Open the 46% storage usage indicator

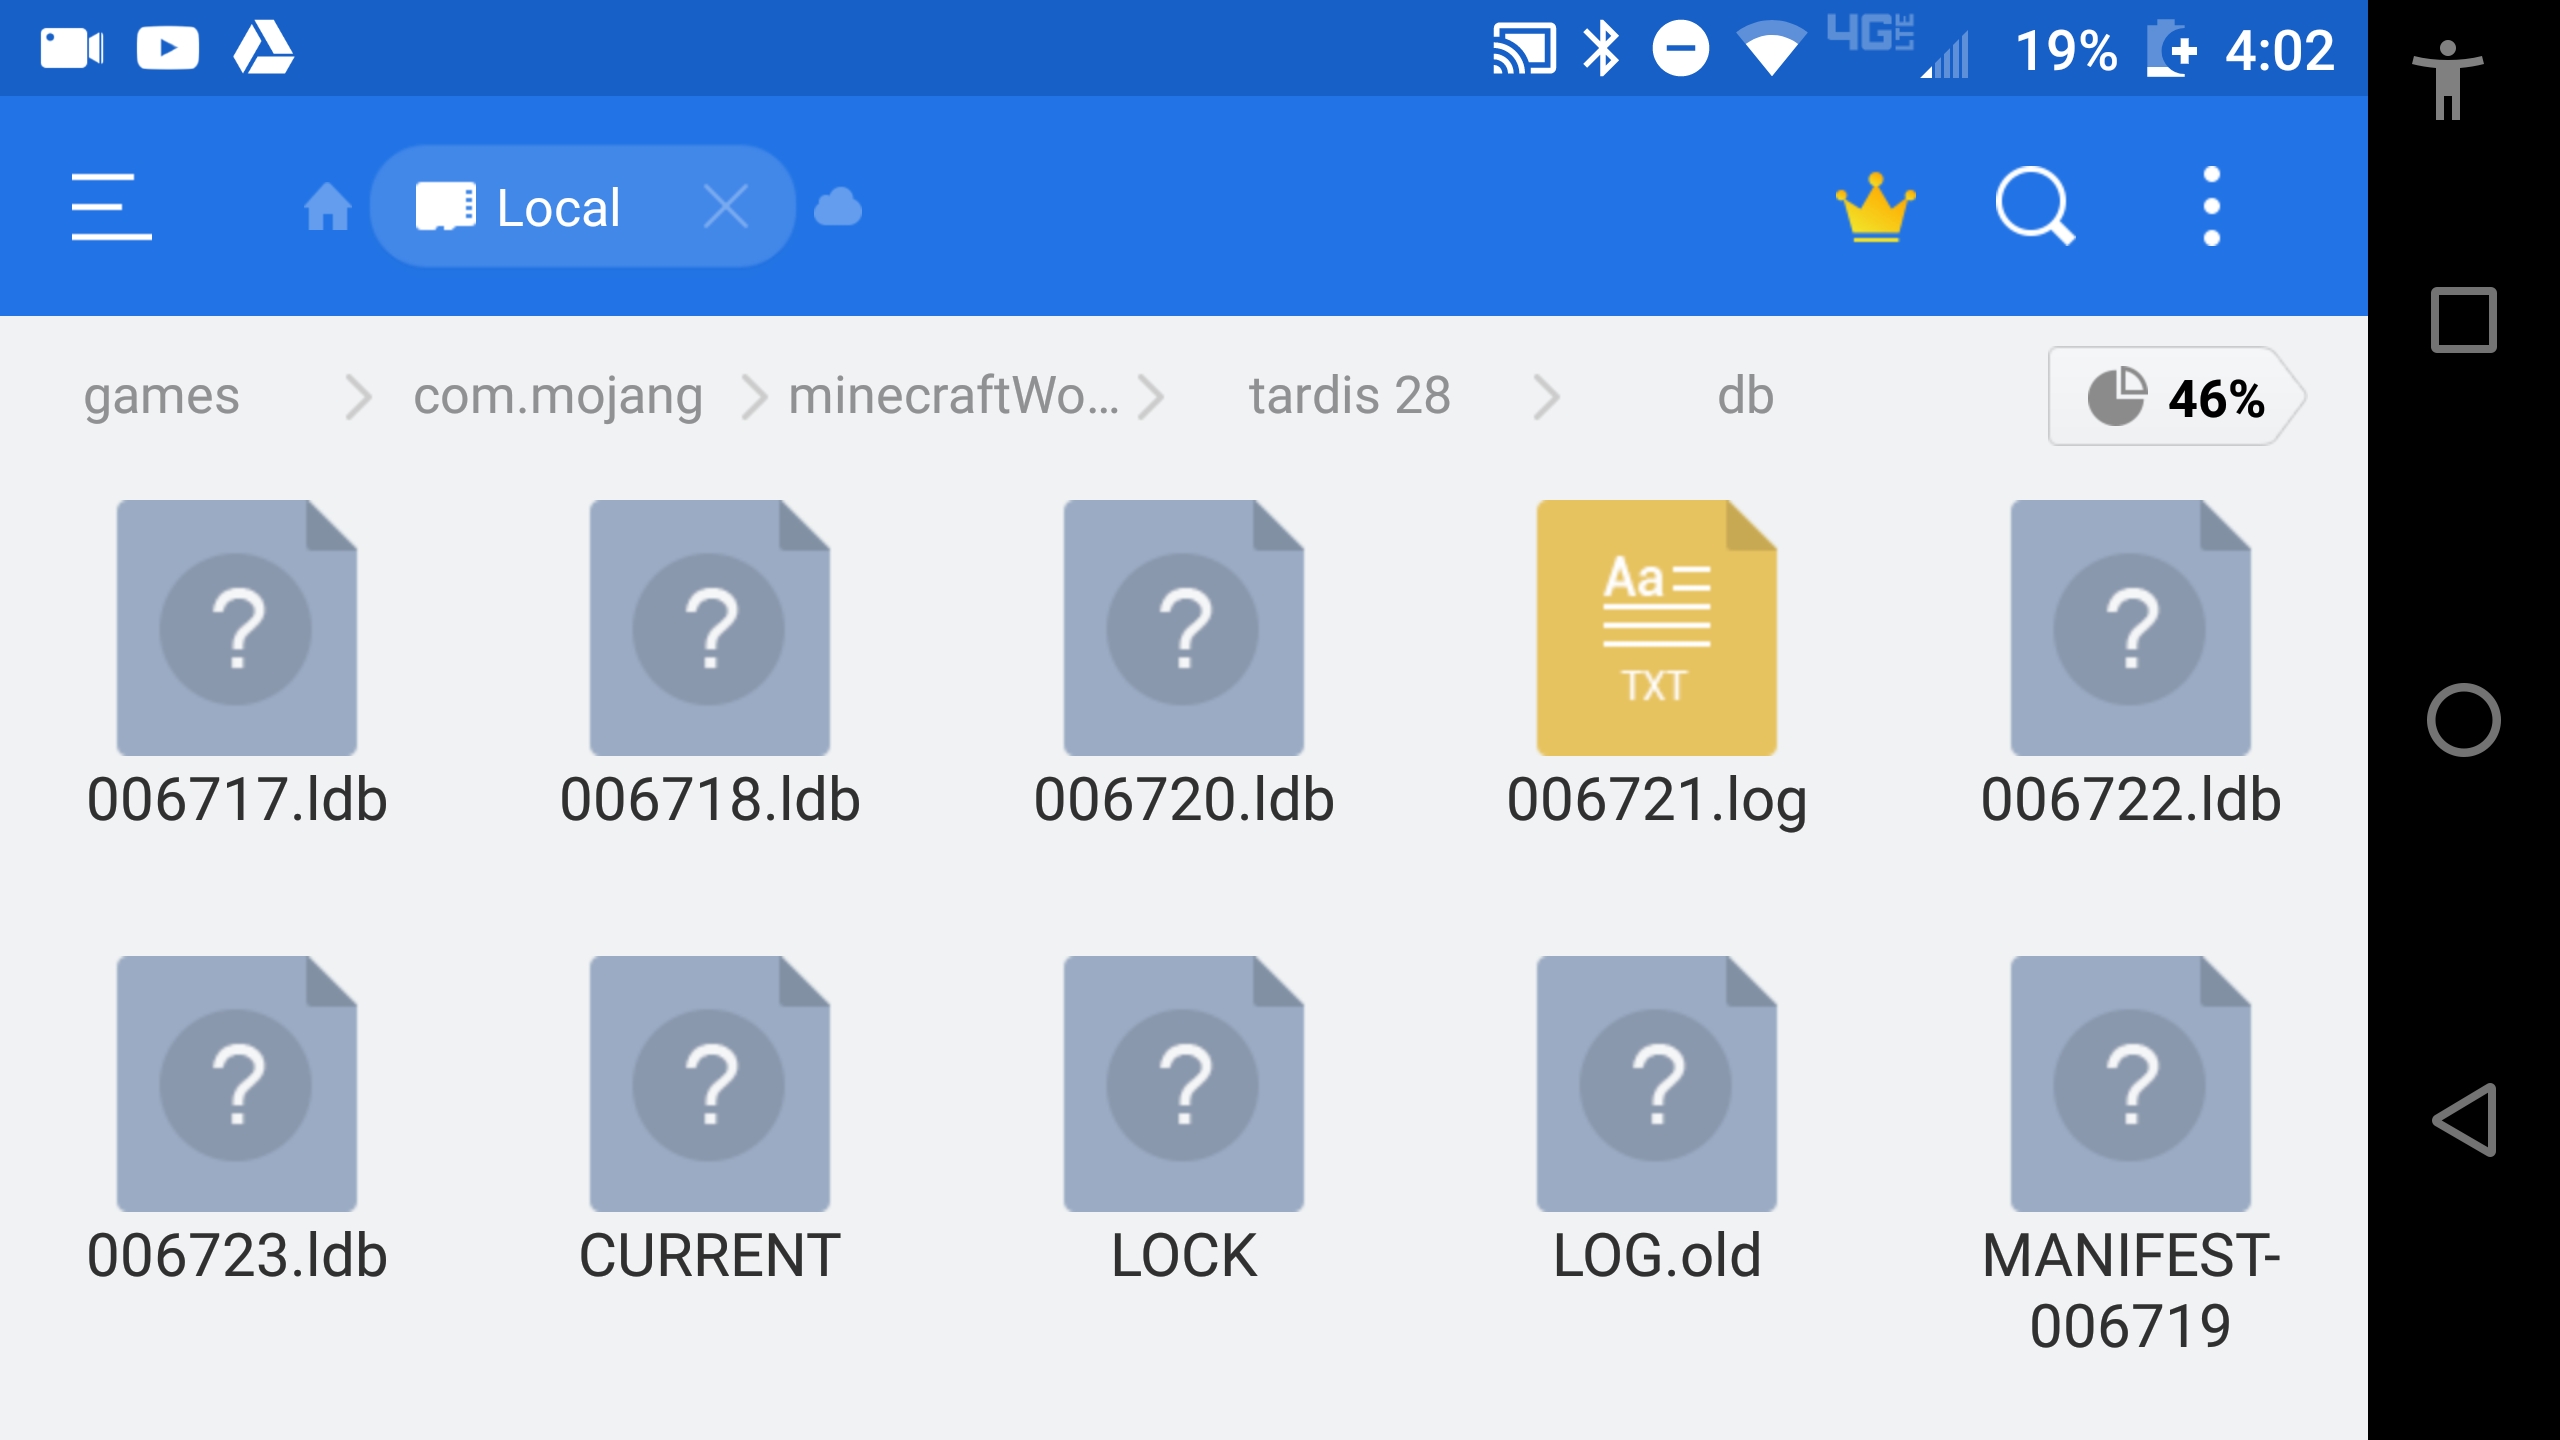pos(2176,397)
